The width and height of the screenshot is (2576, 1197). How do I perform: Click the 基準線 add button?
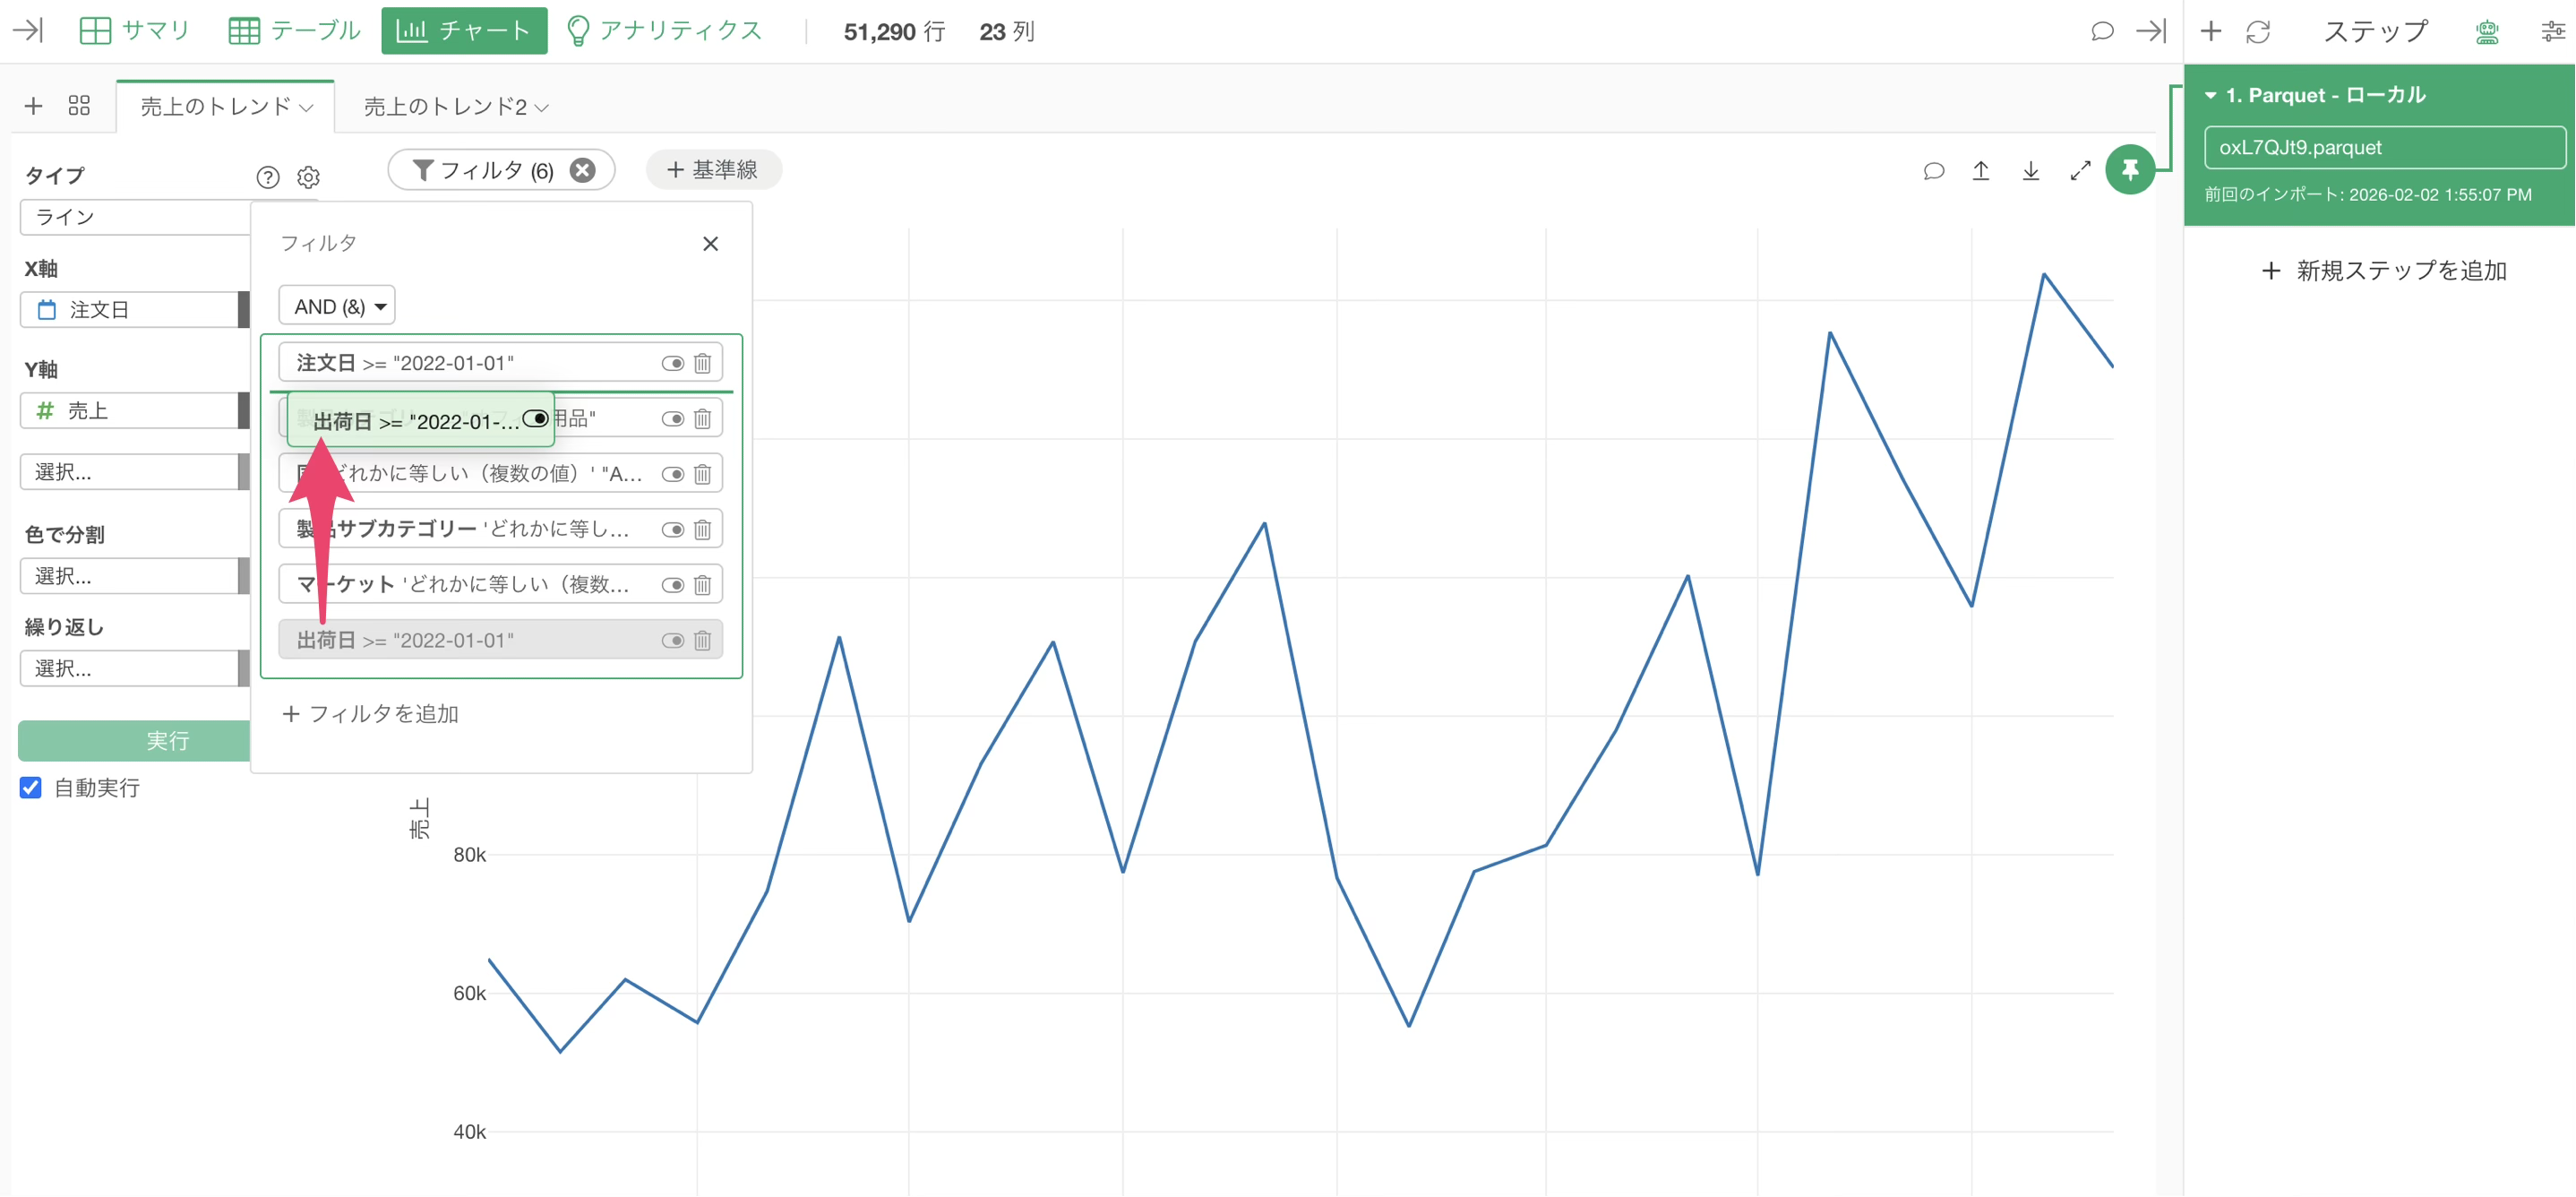point(713,170)
